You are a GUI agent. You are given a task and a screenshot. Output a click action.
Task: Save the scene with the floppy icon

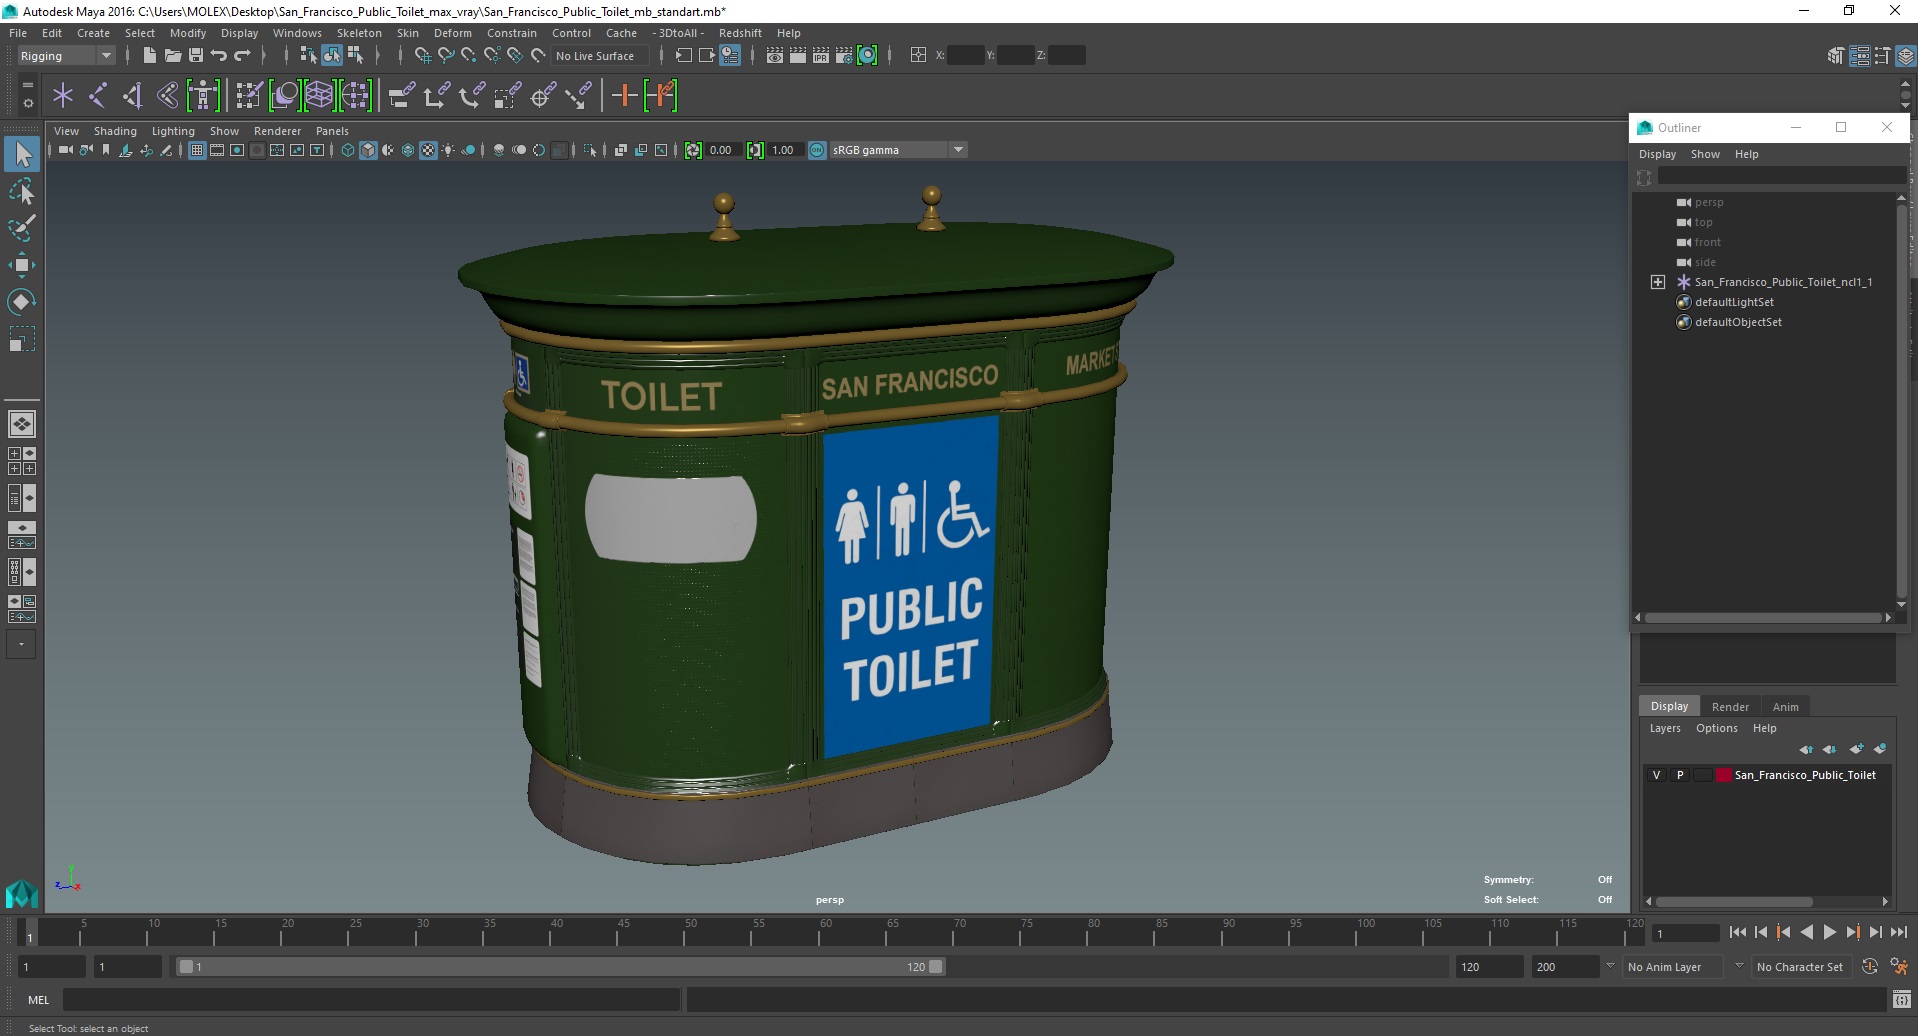coord(196,56)
